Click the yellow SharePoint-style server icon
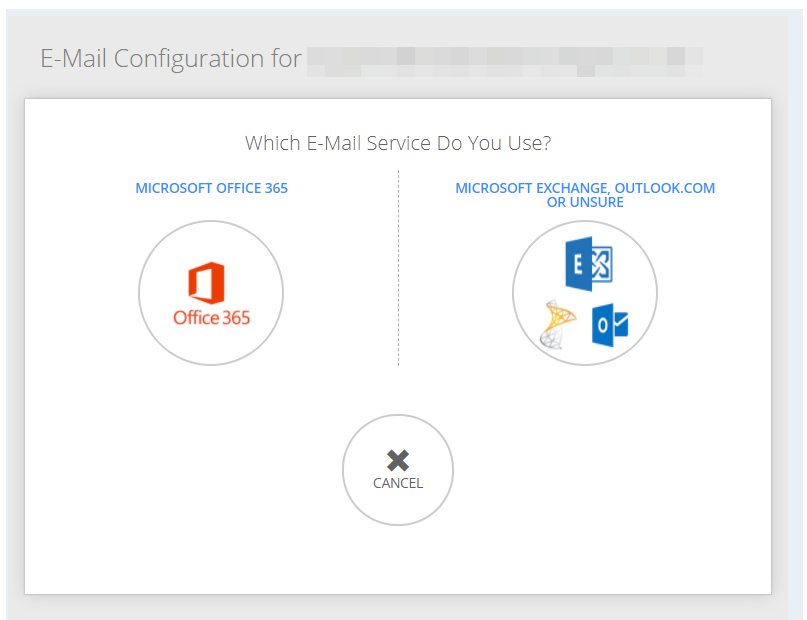 click(x=557, y=324)
